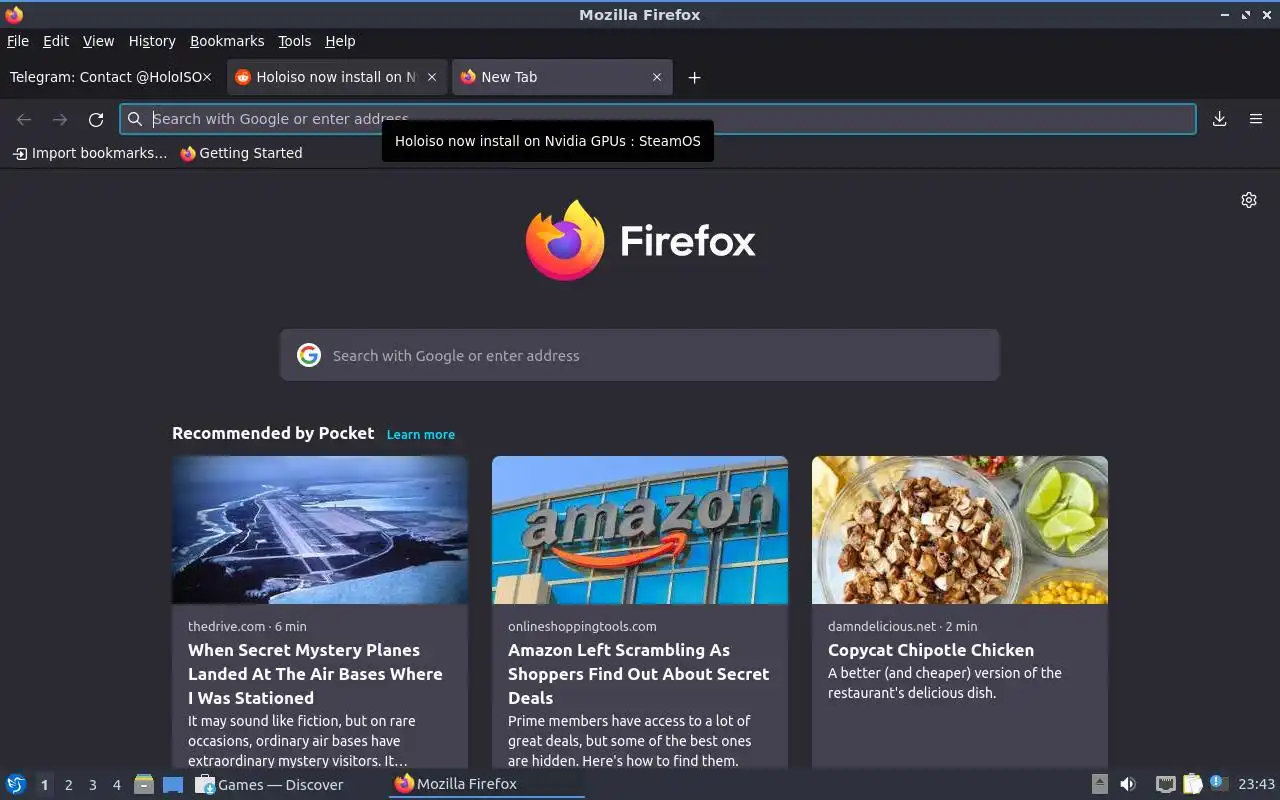Open the update notification tray icon
This screenshot has height=800, width=1280.
click(1218, 783)
